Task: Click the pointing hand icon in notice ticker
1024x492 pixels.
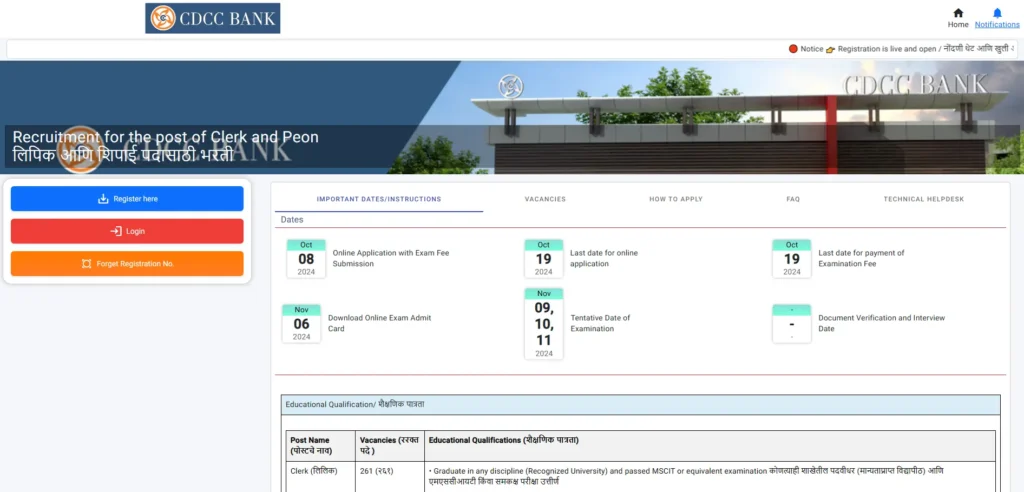Action: [x=830, y=49]
